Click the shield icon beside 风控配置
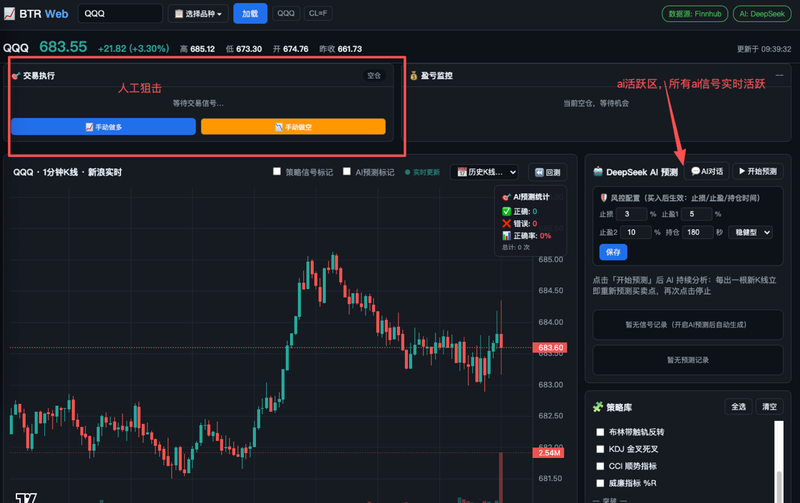The height and width of the screenshot is (503, 800). click(x=604, y=197)
